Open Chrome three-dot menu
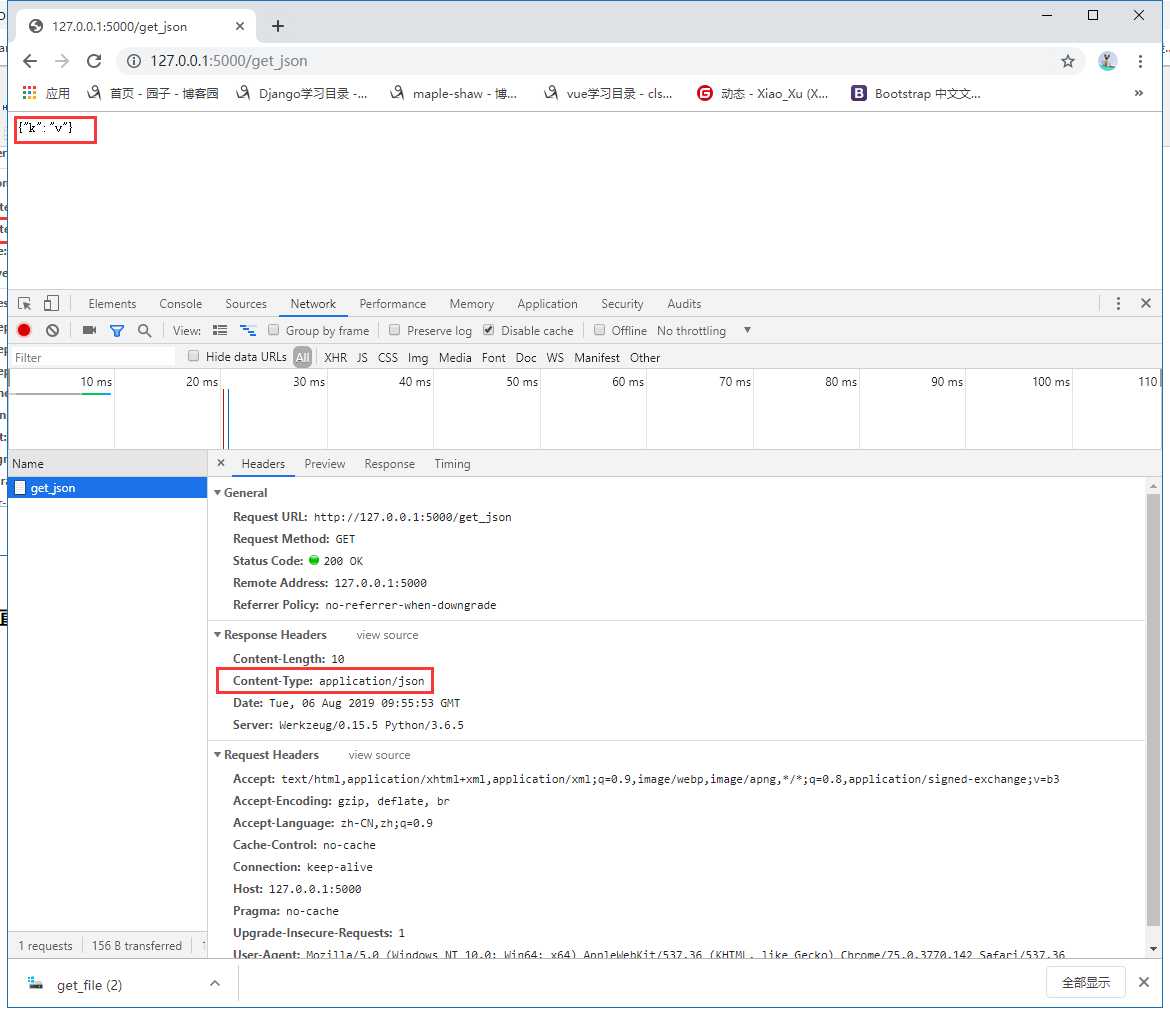Image resolution: width=1170 pixels, height=1015 pixels. click(1140, 61)
